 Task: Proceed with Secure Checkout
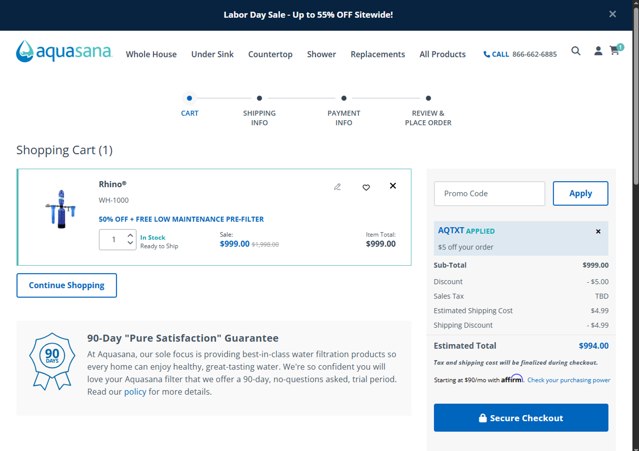coord(521,418)
